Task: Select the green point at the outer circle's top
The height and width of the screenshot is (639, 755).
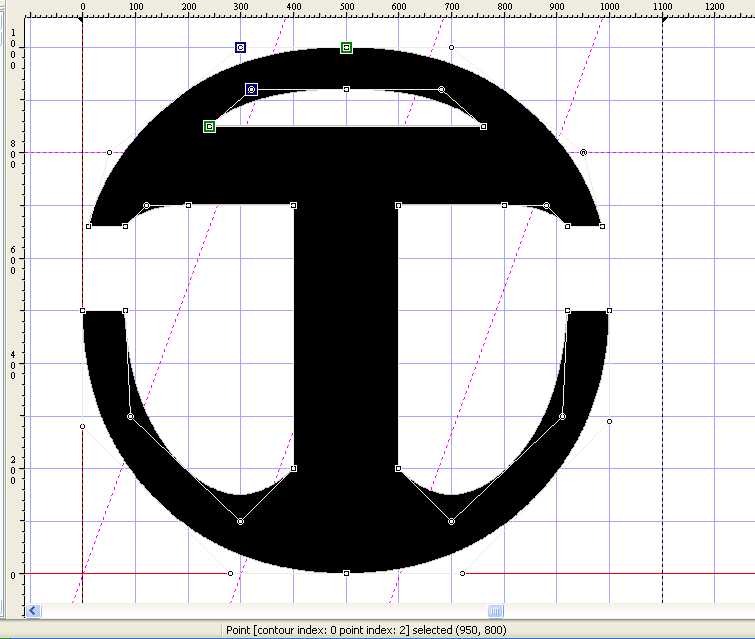Action: (x=346, y=48)
